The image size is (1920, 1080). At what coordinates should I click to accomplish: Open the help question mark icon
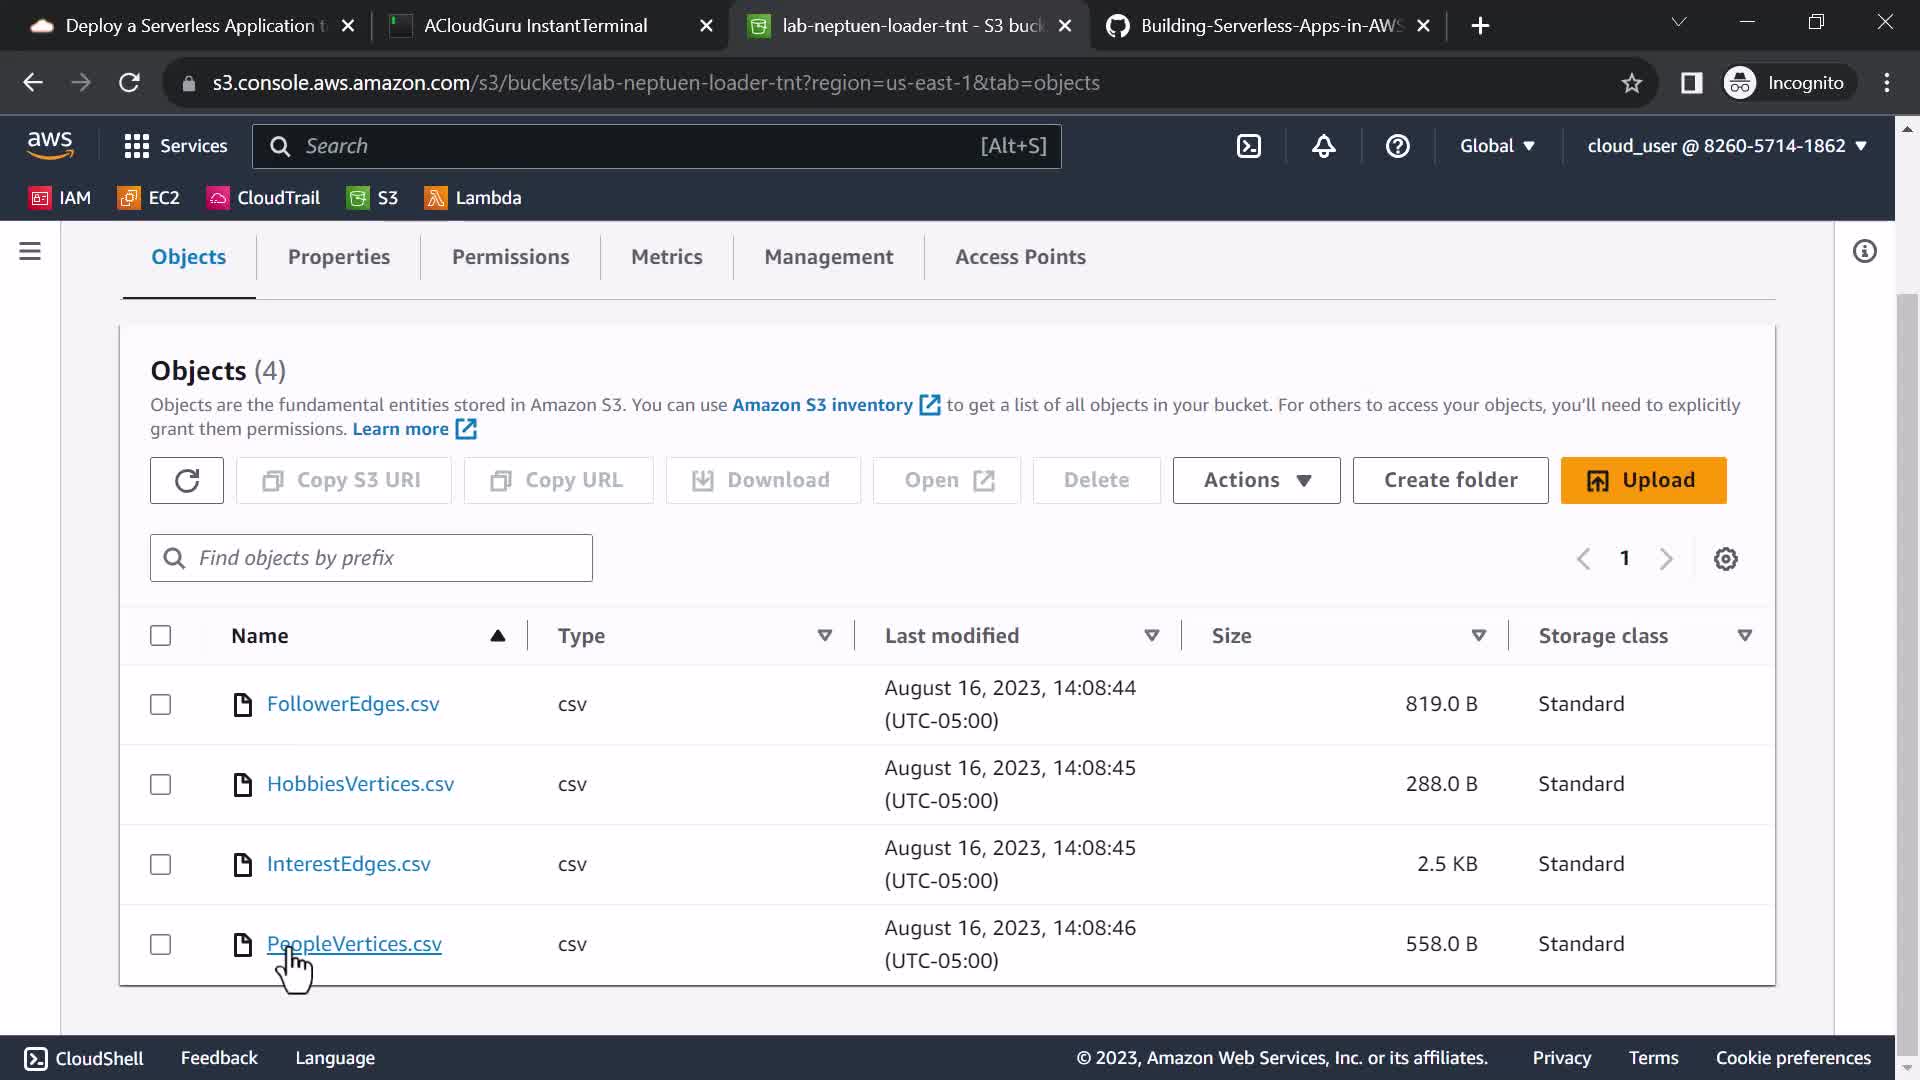[1397, 146]
